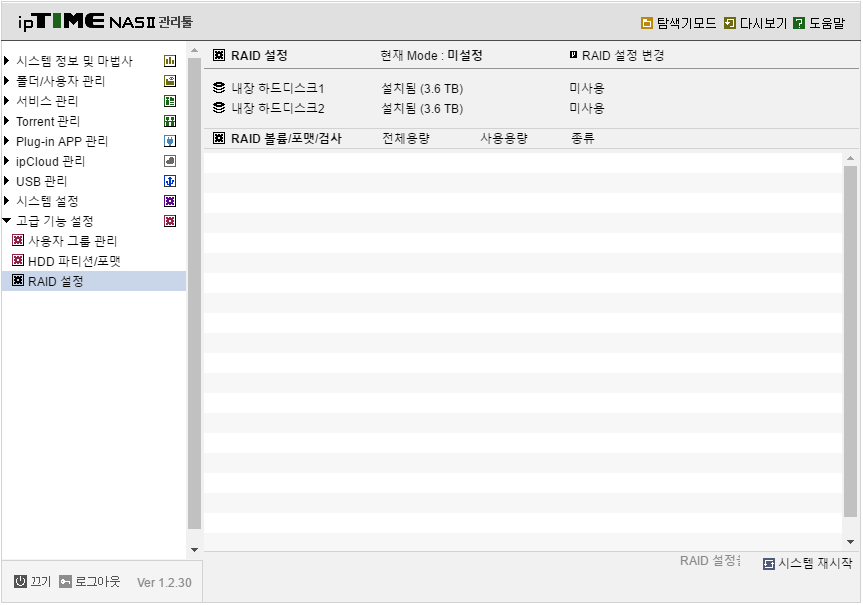Click the disk icon for 내장 하드디스크1

click(x=219, y=88)
